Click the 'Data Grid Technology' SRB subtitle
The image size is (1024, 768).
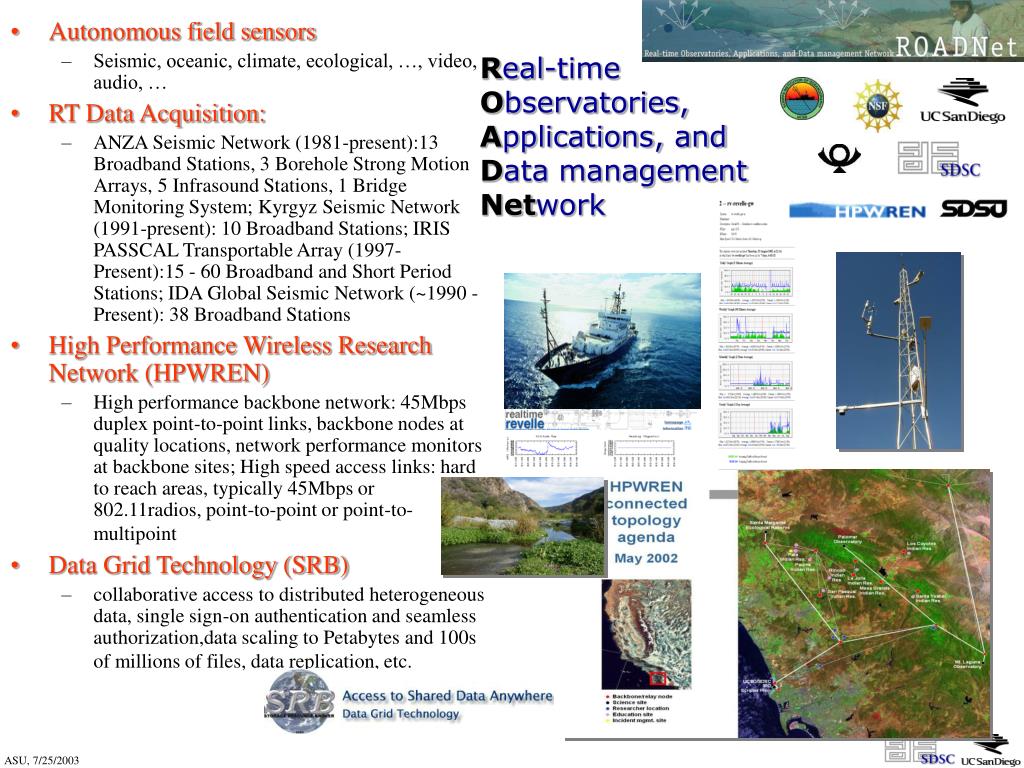pos(401,714)
